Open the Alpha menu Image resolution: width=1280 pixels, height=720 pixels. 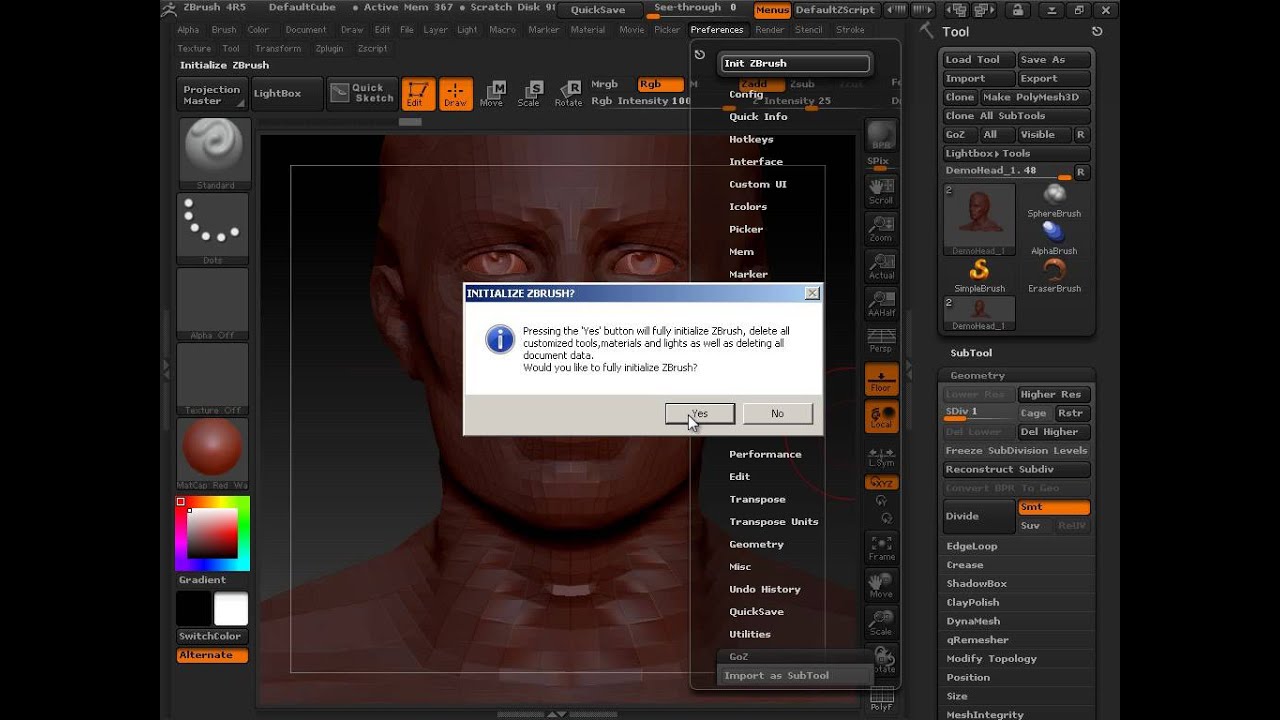point(188,30)
